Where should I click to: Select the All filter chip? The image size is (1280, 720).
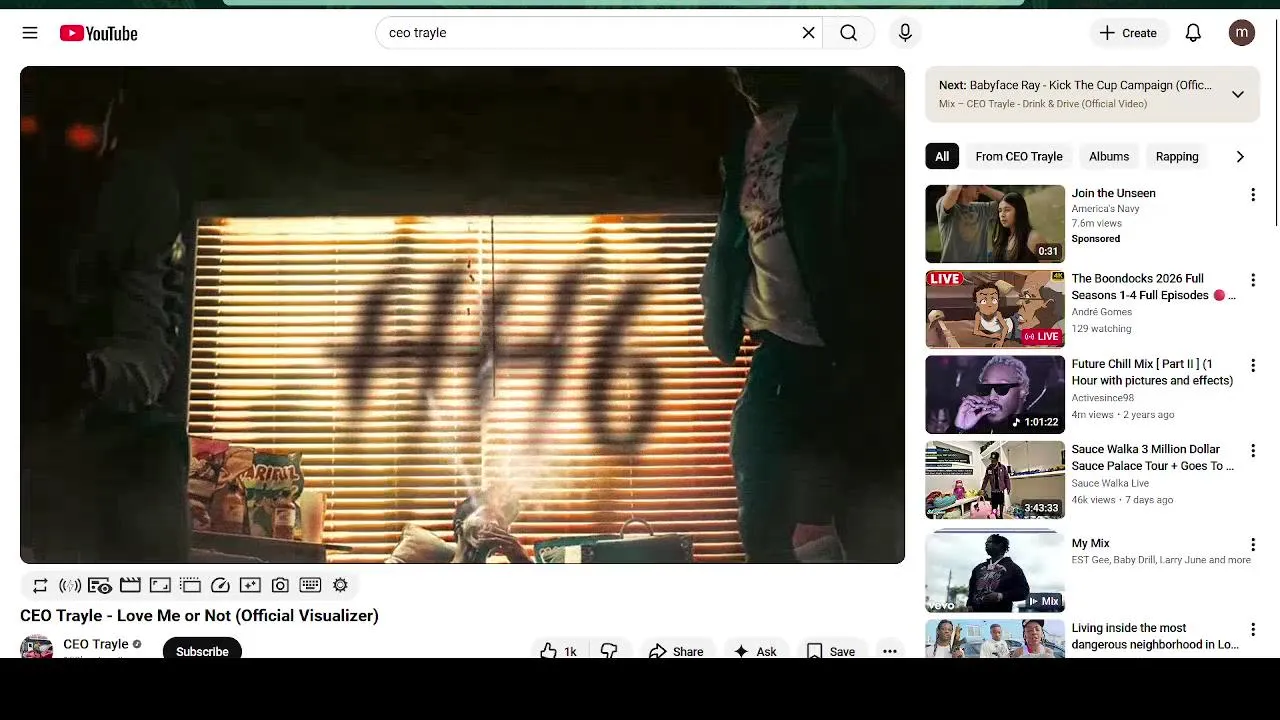click(942, 156)
